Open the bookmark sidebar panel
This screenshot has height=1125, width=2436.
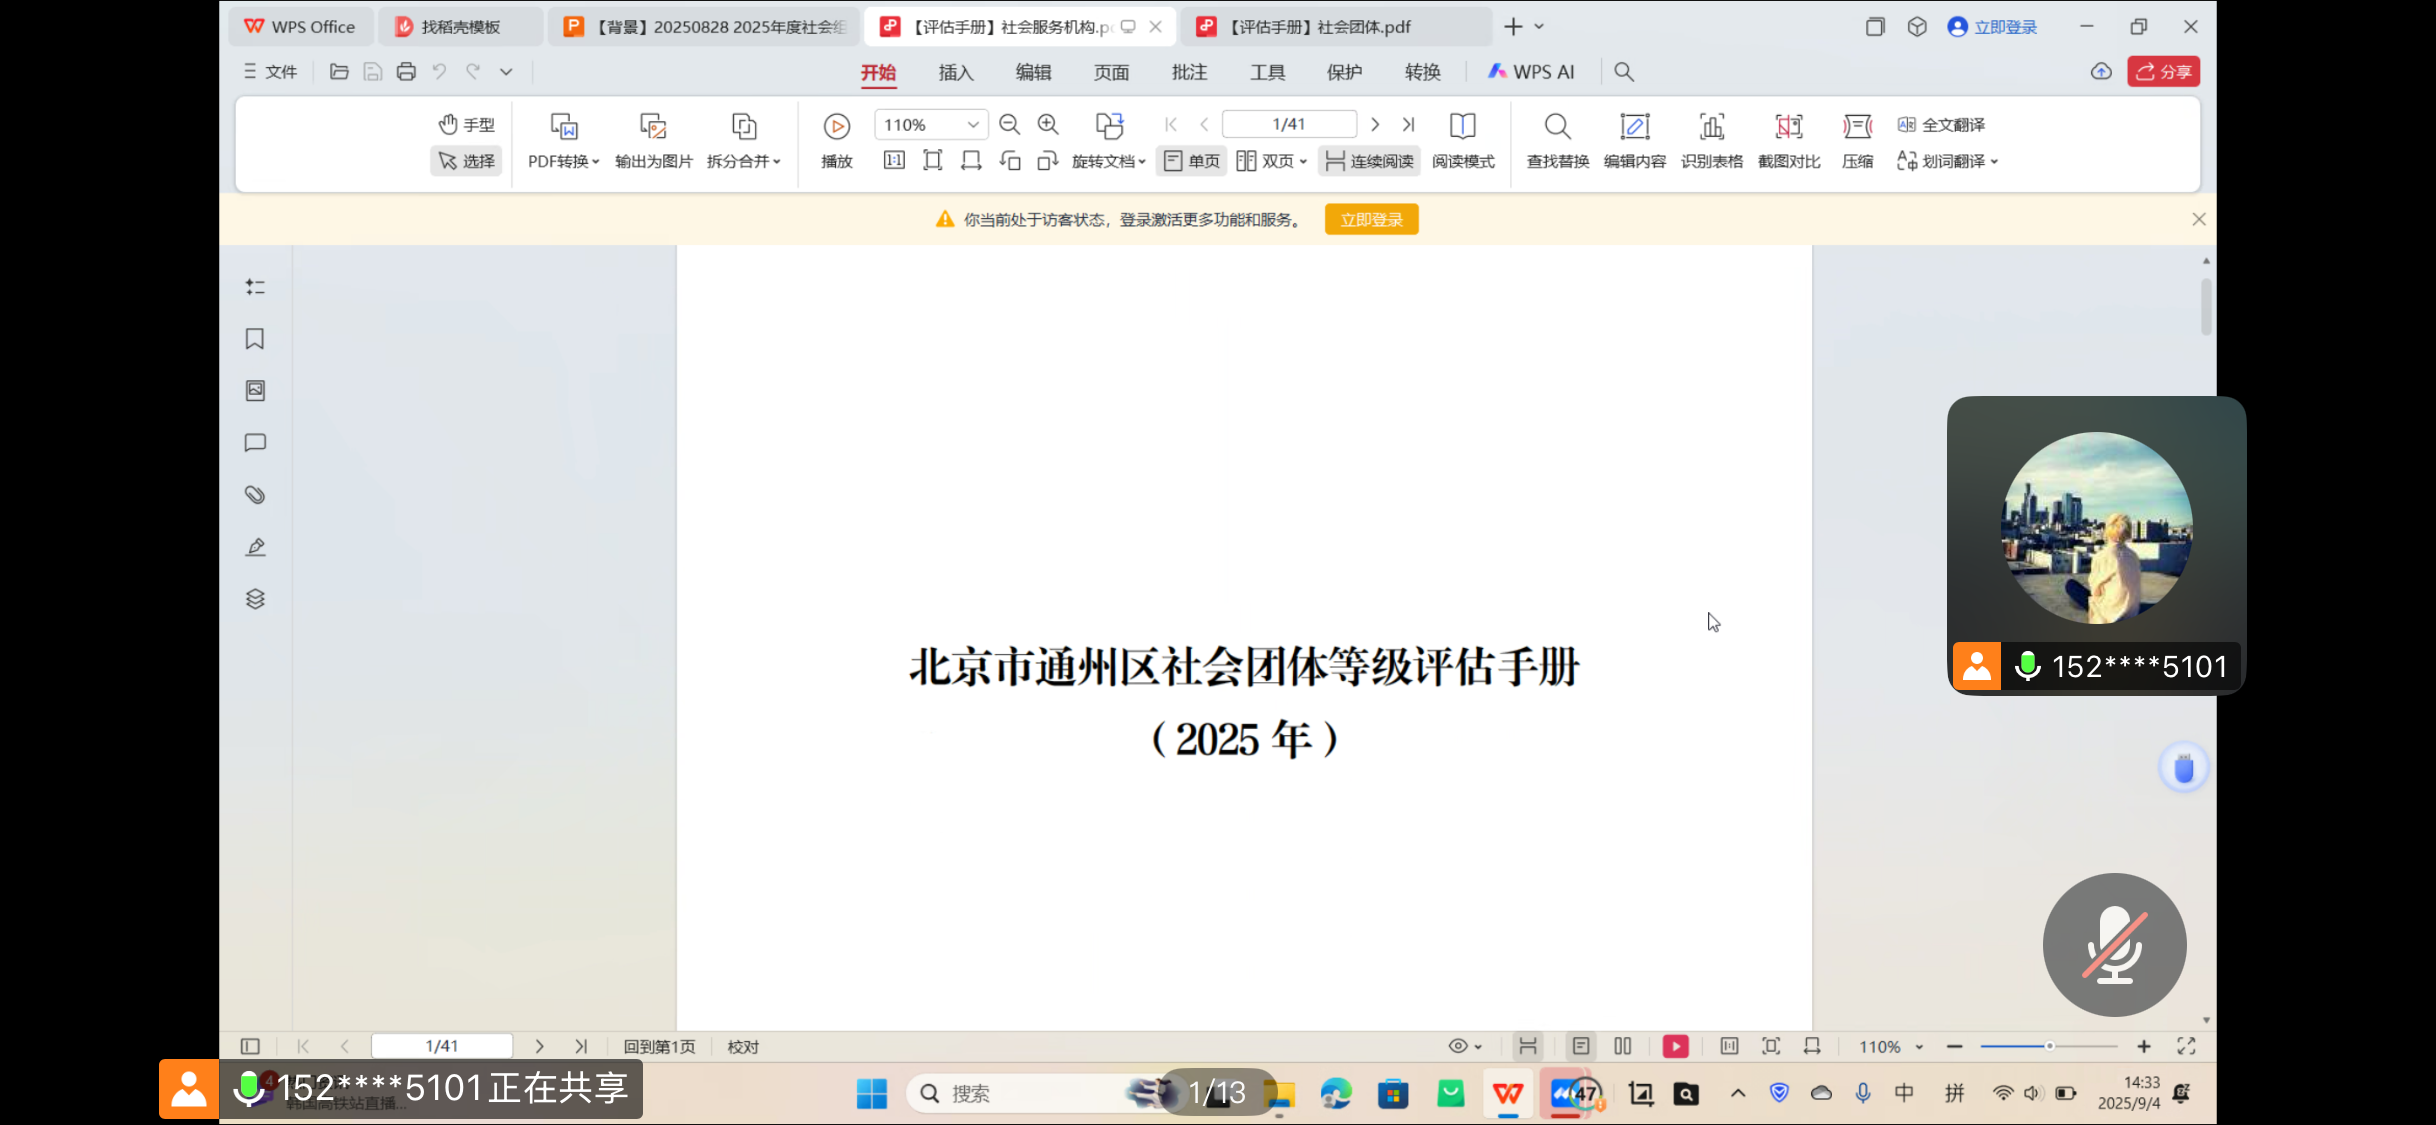point(255,340)
